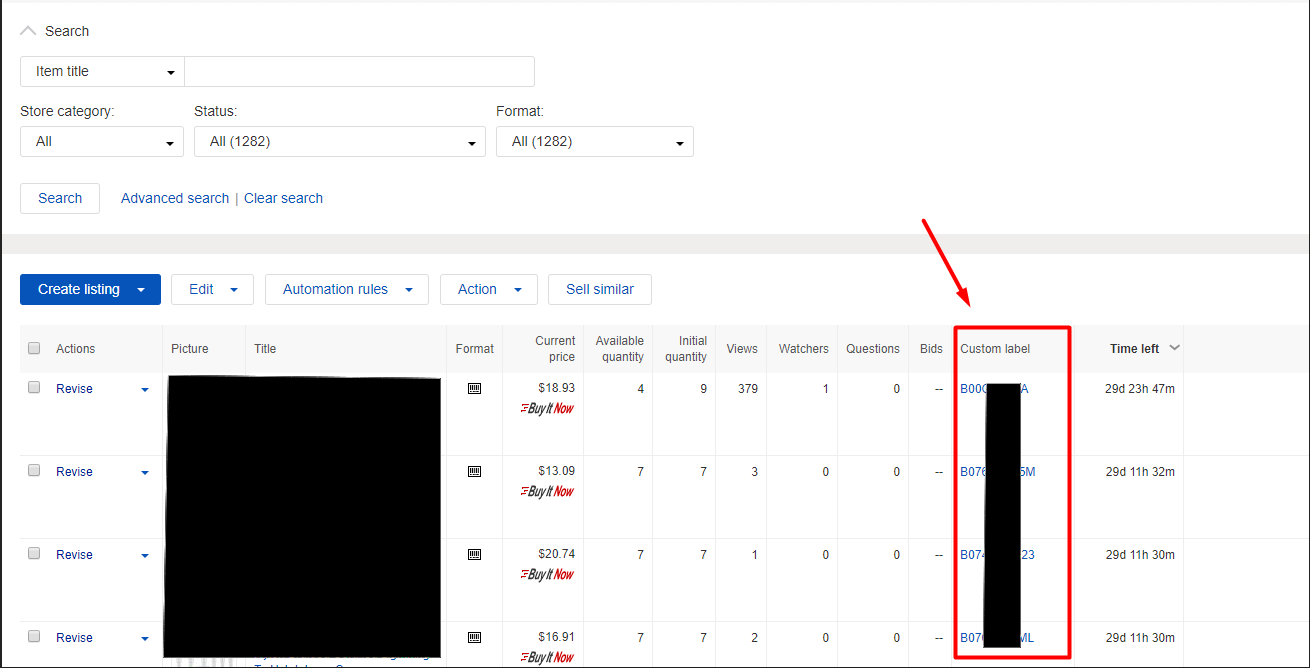
Task: Toggle the select-all checkbox in table header
Action: coord(34,348)
